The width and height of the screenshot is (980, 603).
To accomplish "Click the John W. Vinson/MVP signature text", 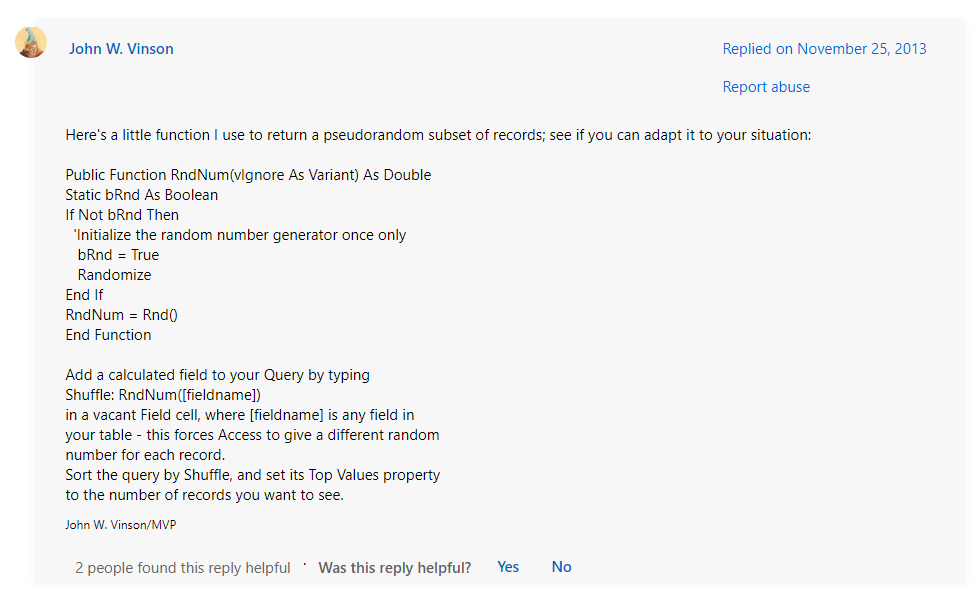I will 121,525.
